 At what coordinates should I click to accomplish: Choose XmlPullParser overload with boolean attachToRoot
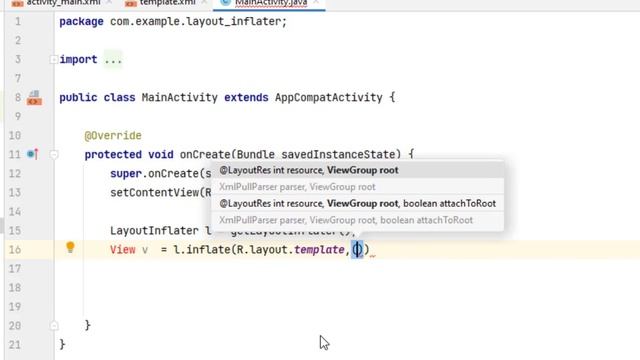pyautogui.click(x=357, y=220)
